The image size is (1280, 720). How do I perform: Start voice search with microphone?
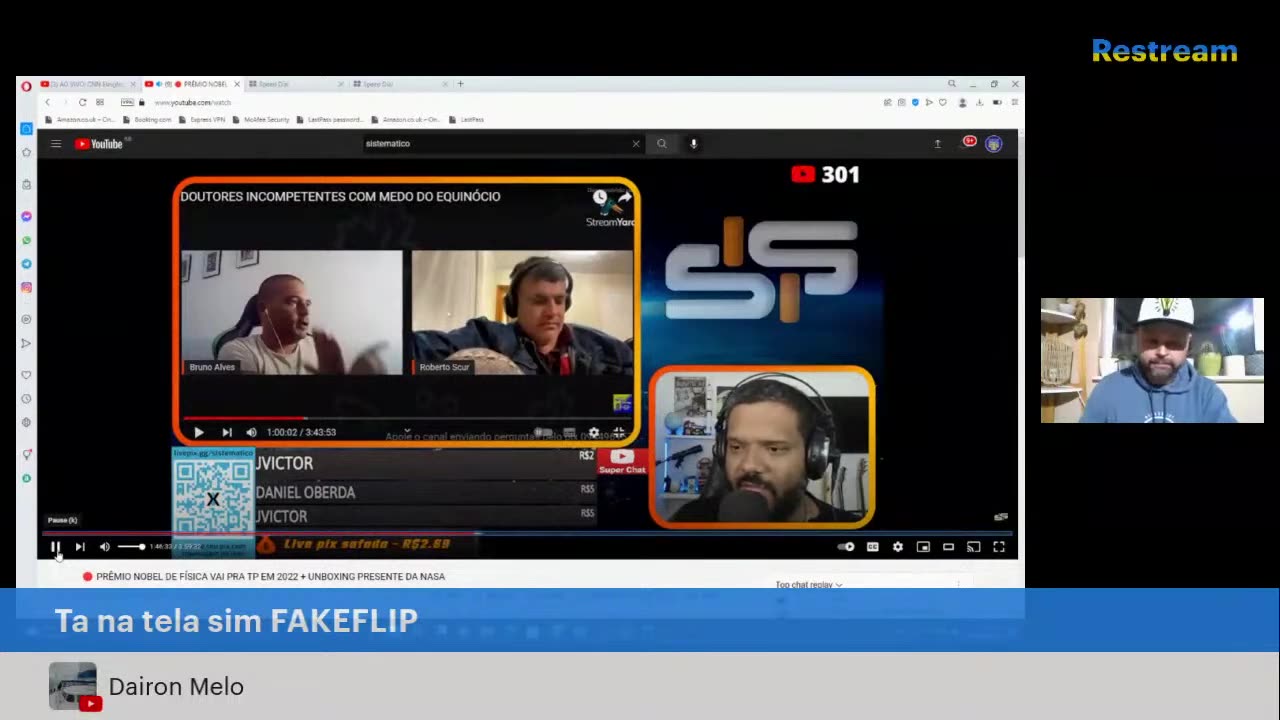693,144
